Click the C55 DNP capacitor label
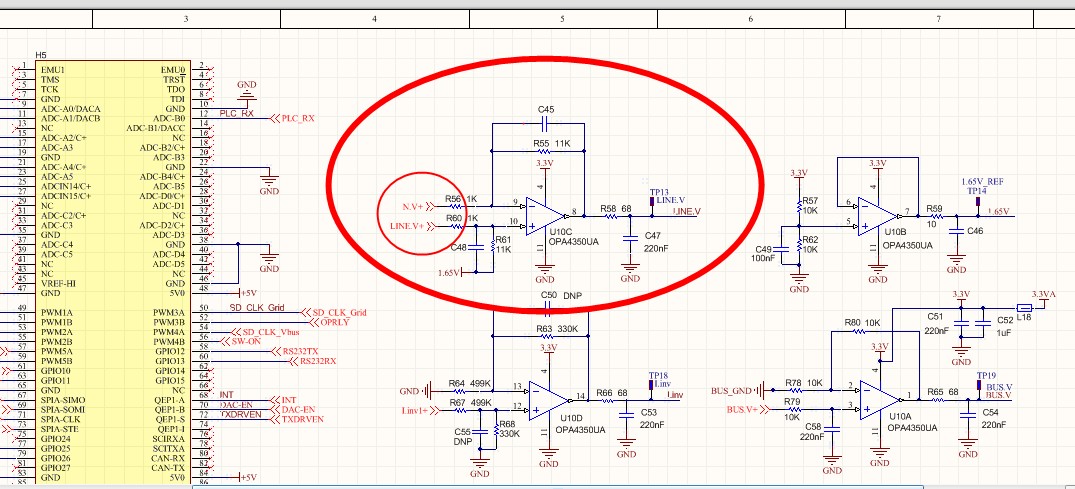 pos(463,437)
